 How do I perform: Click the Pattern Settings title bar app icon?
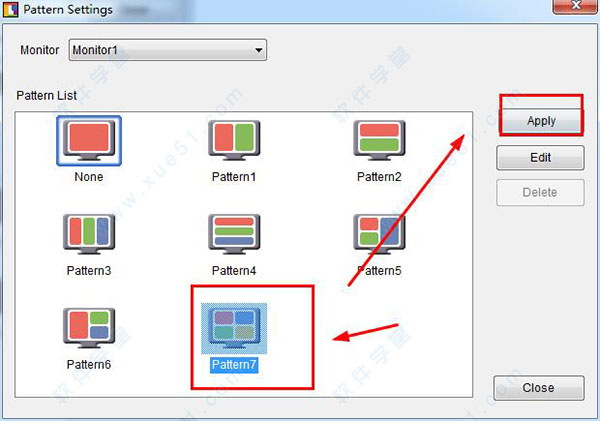coord(11,9)
